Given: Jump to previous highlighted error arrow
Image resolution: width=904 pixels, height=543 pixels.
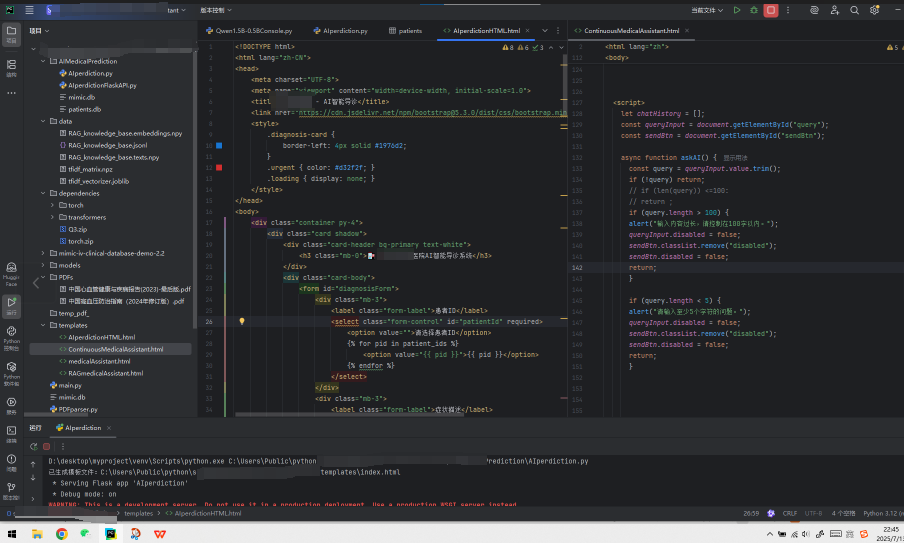Looking at the screenshot, I should coord(551,48).
